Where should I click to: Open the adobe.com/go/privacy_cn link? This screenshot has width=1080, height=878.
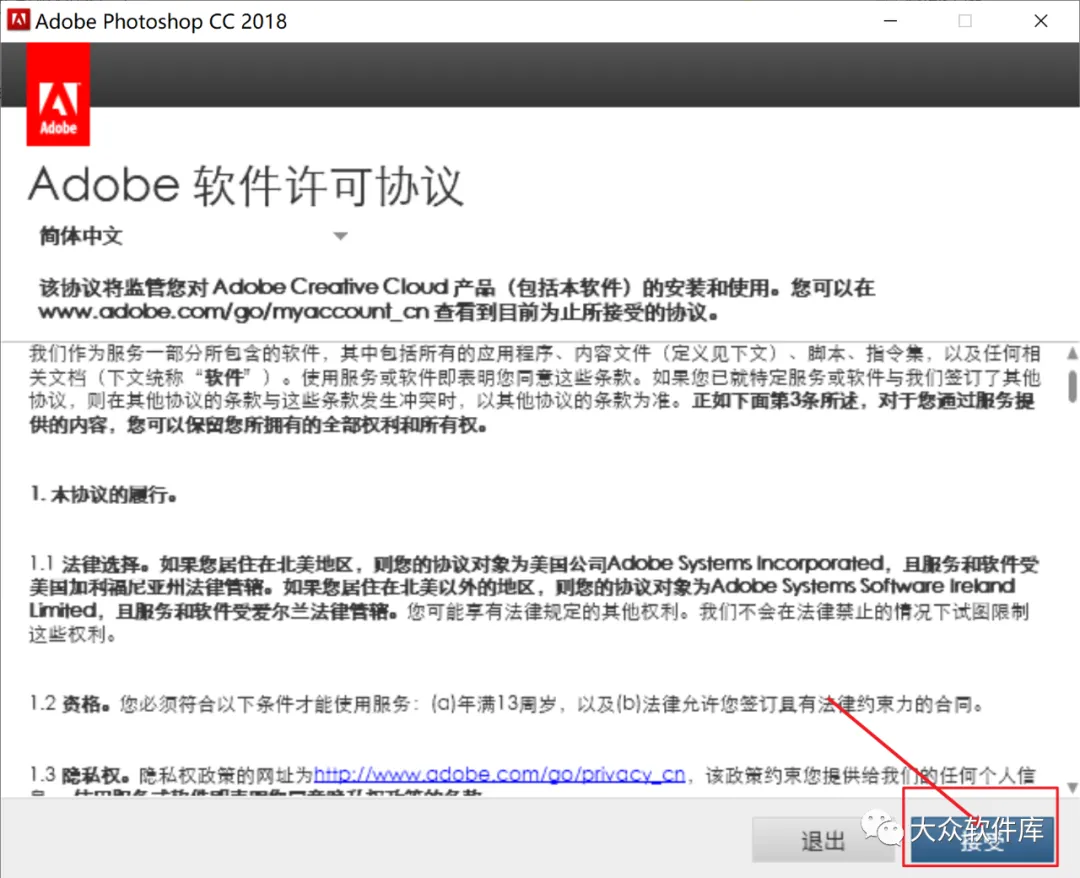[499, 775]
